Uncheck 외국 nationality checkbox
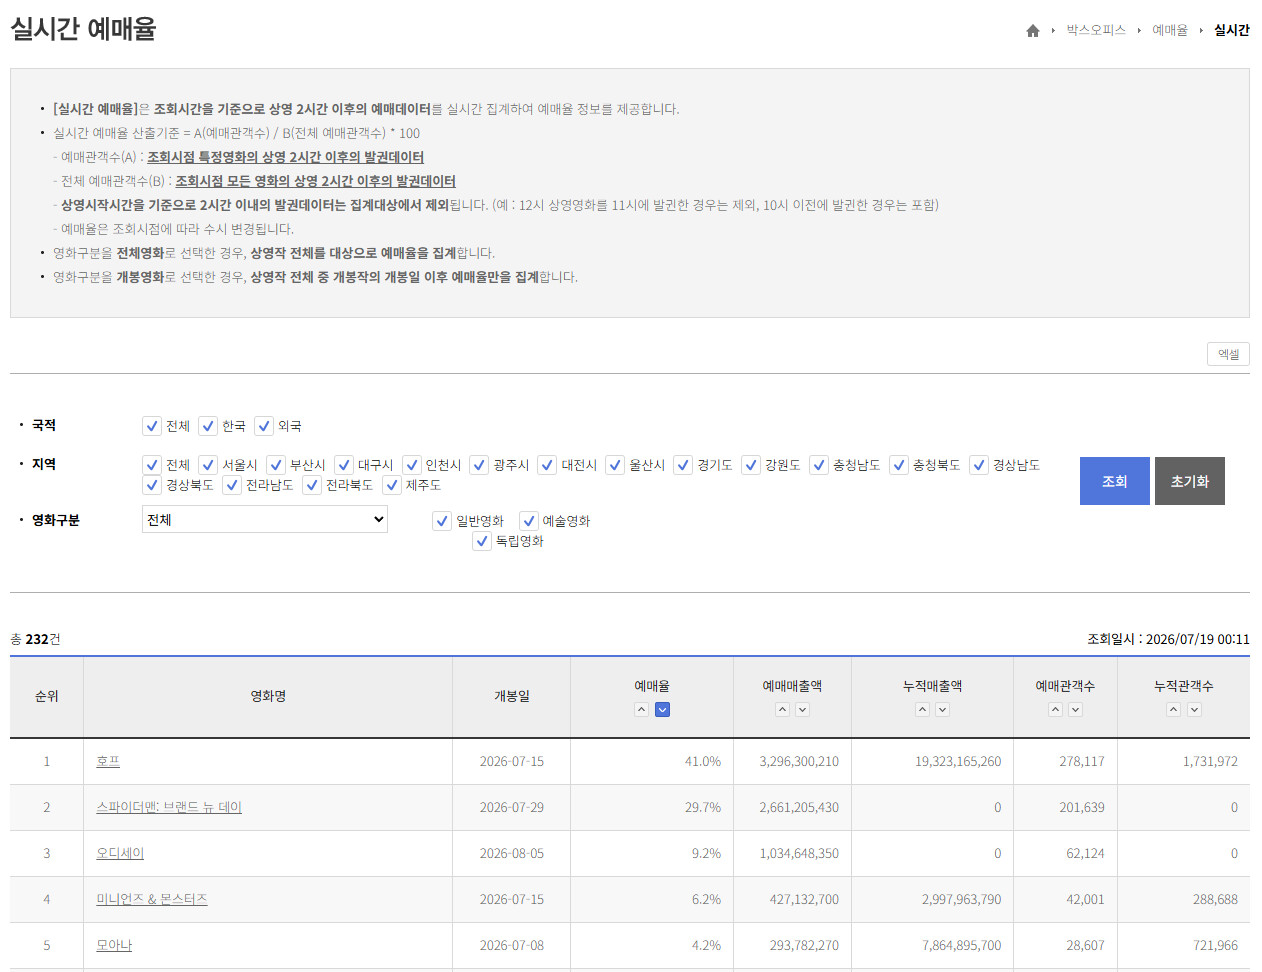This screenshot has width=1262, height=972. click(264, 426)
